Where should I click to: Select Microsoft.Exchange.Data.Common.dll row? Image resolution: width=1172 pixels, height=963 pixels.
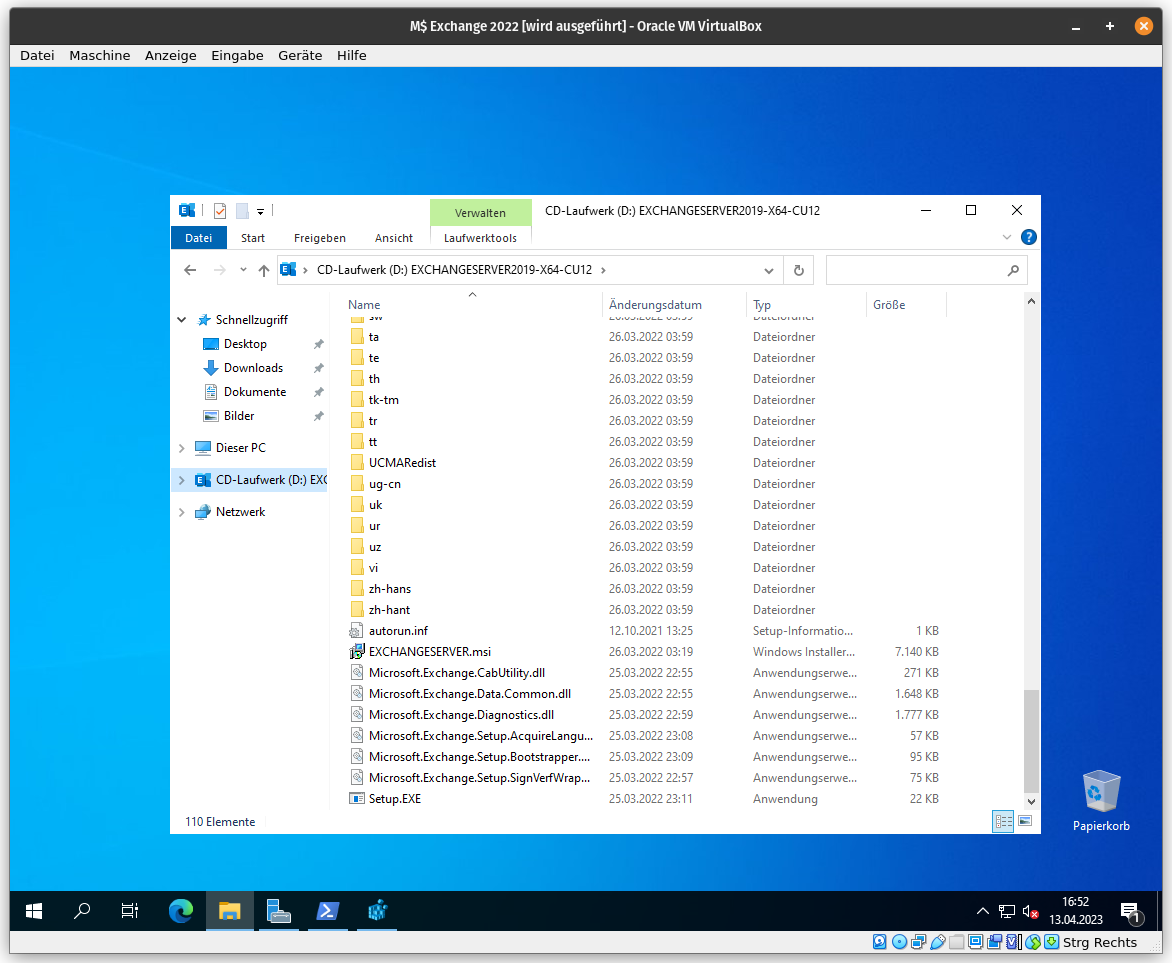click(643, 694)
